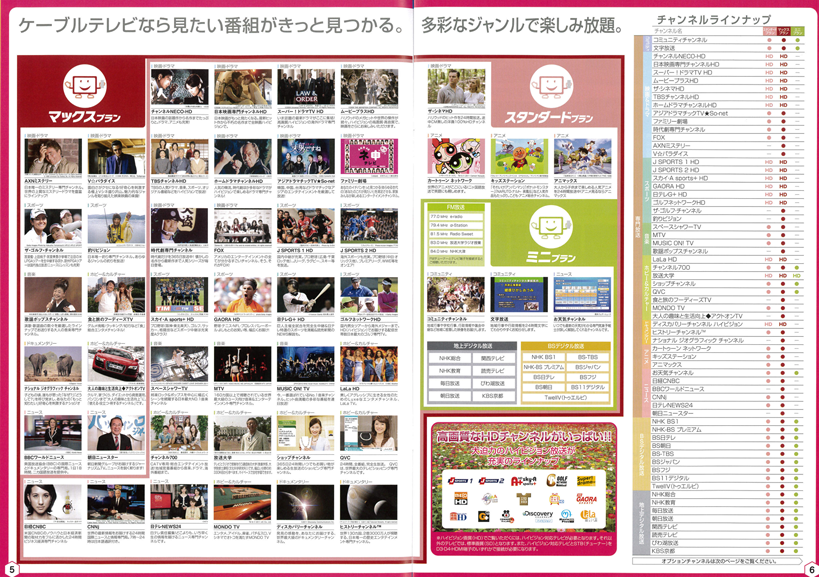Click the 関西テレビ cell in 地上デジタル放送 box
The image size is (819, 577).
(493, 358)
